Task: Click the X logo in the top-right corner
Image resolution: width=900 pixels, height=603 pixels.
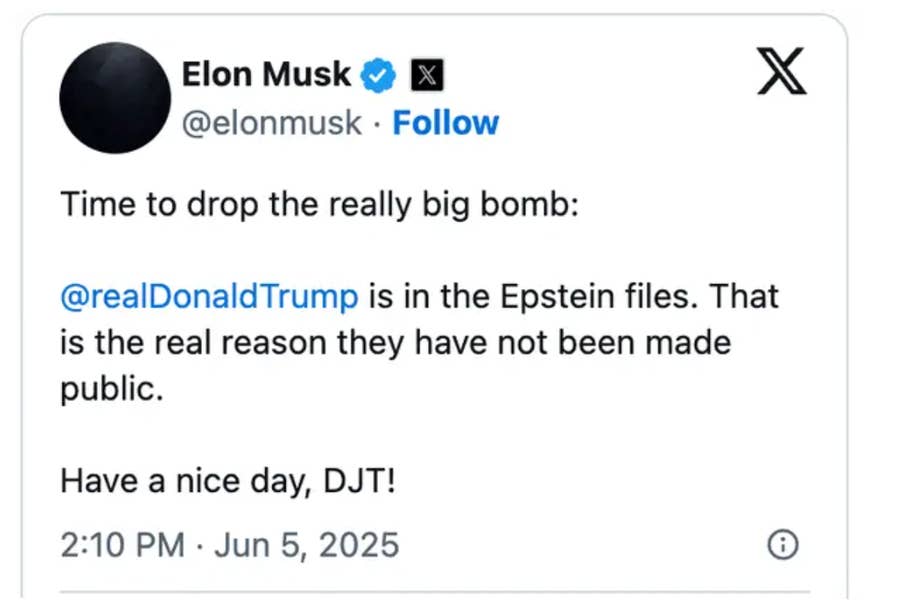Action: click(x=782, y=72)
